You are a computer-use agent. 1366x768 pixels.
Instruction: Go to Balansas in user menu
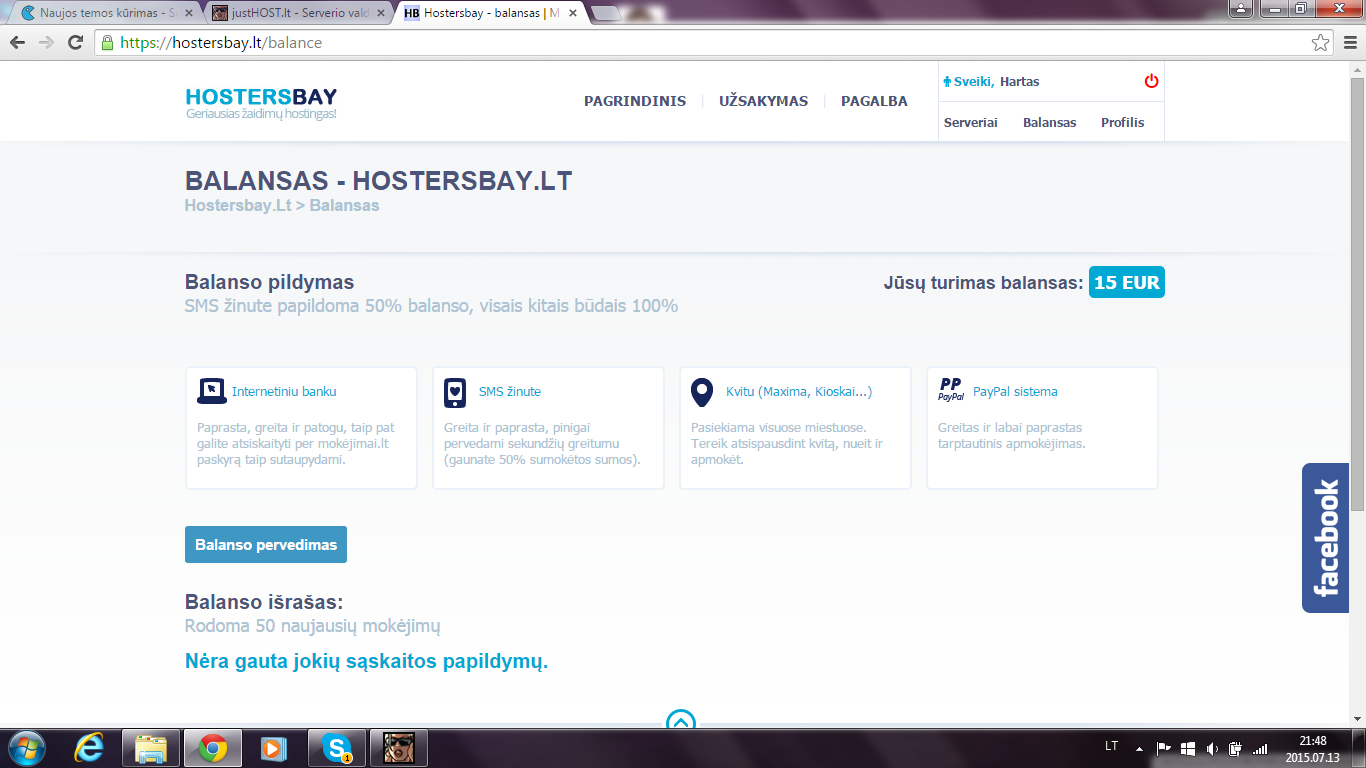click(x=1049, y=122)
